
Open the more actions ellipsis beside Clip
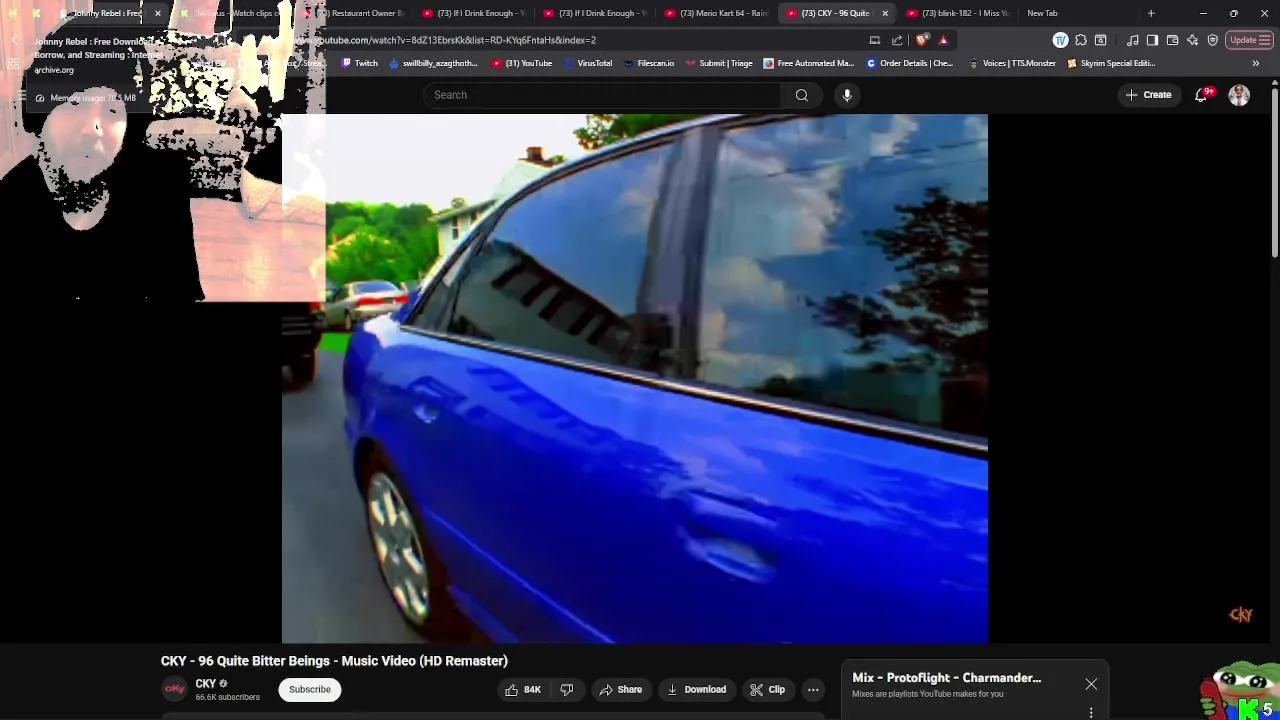pyautogui.click(x=813, y=689)
